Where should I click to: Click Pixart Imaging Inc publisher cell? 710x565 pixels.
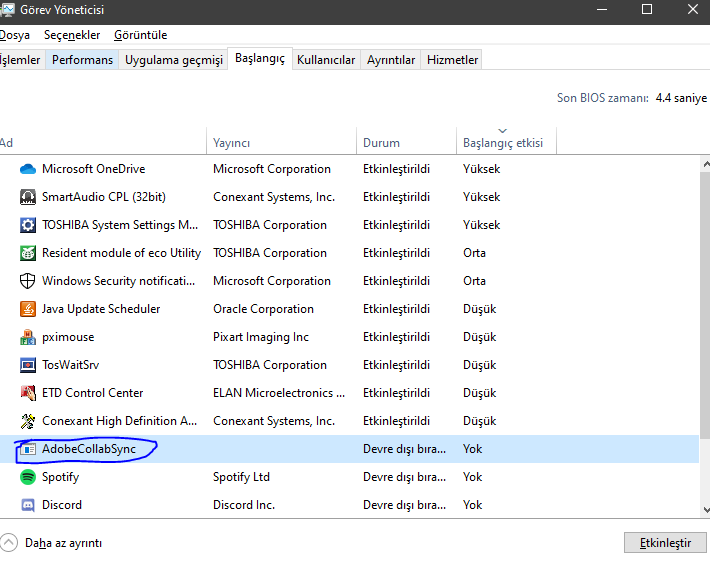coord(261,337)
